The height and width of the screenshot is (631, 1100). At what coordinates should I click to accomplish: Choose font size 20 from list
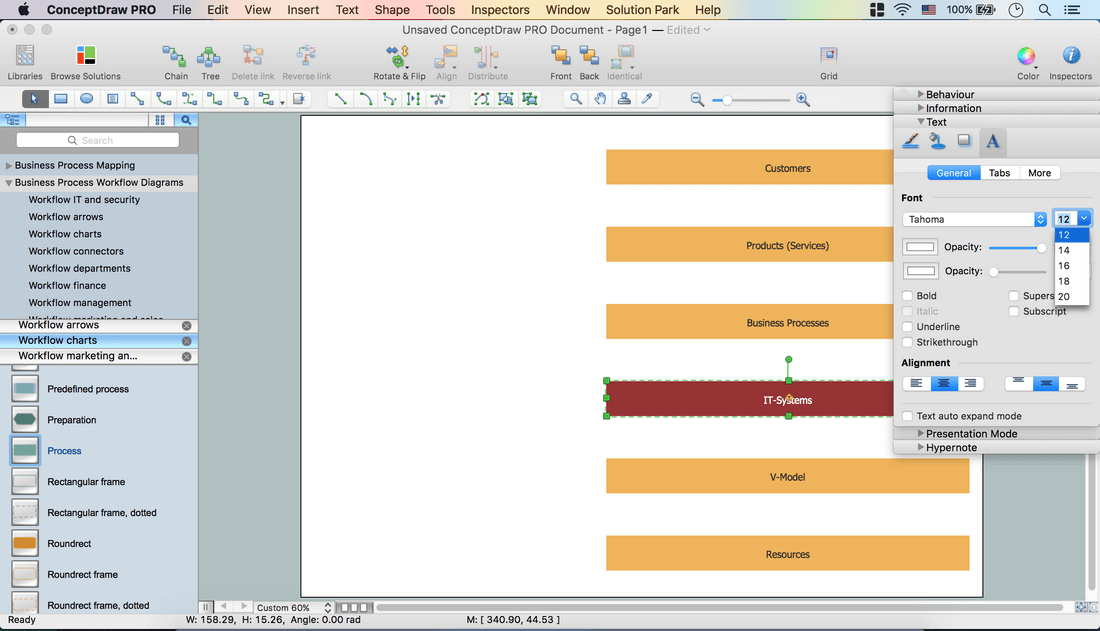[x=1071, y=296]
